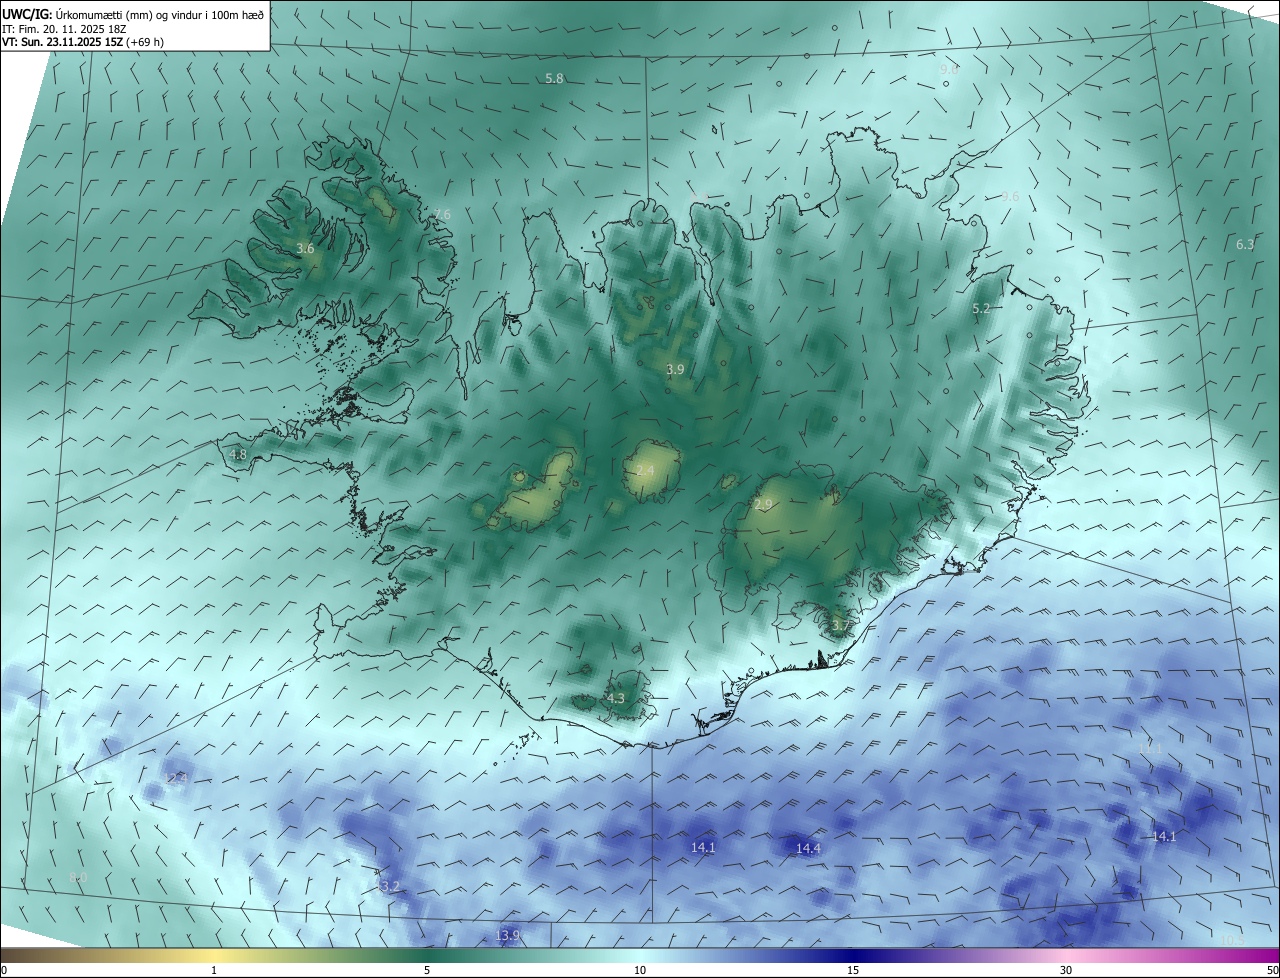Select the 3.9 value label
The width and height of the screenshot is (1280, 978).
click(x=675, y=369)
